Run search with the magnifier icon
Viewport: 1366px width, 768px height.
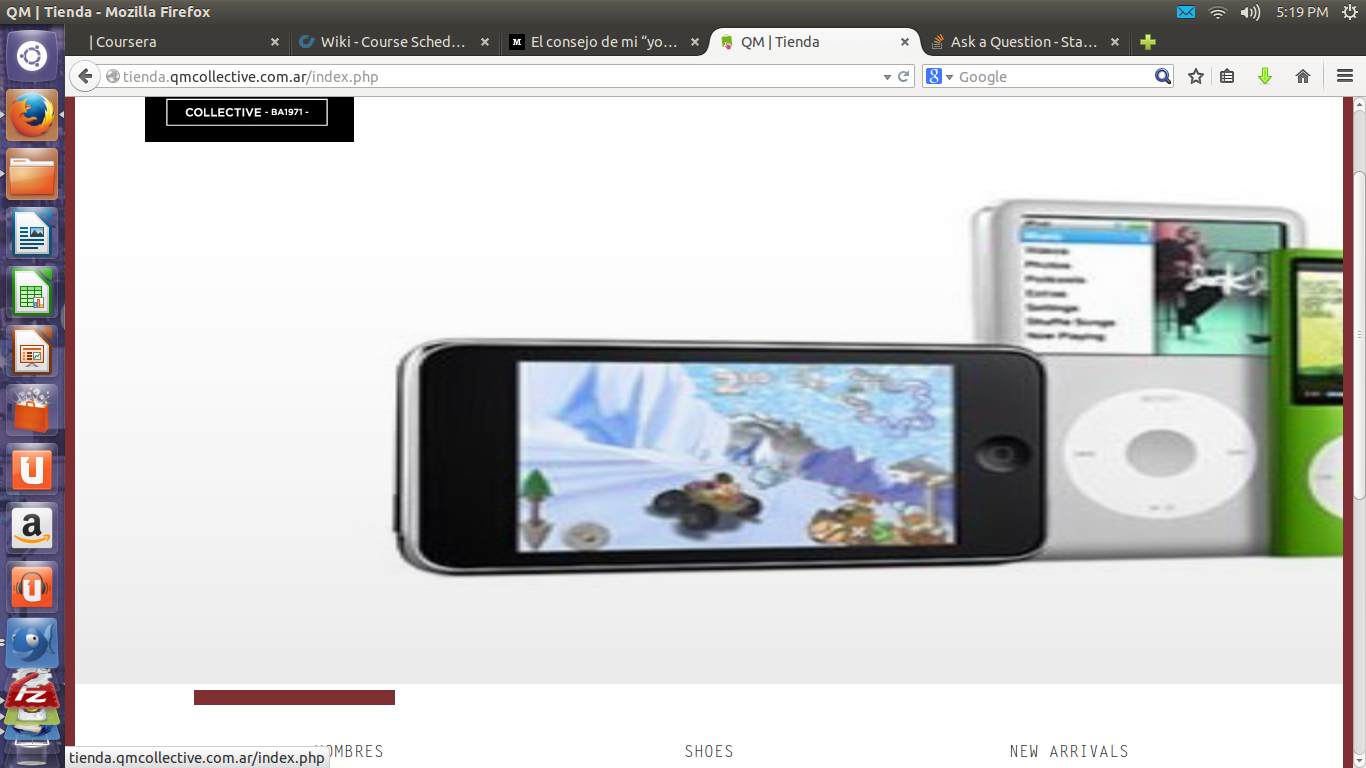point(1162,76)
